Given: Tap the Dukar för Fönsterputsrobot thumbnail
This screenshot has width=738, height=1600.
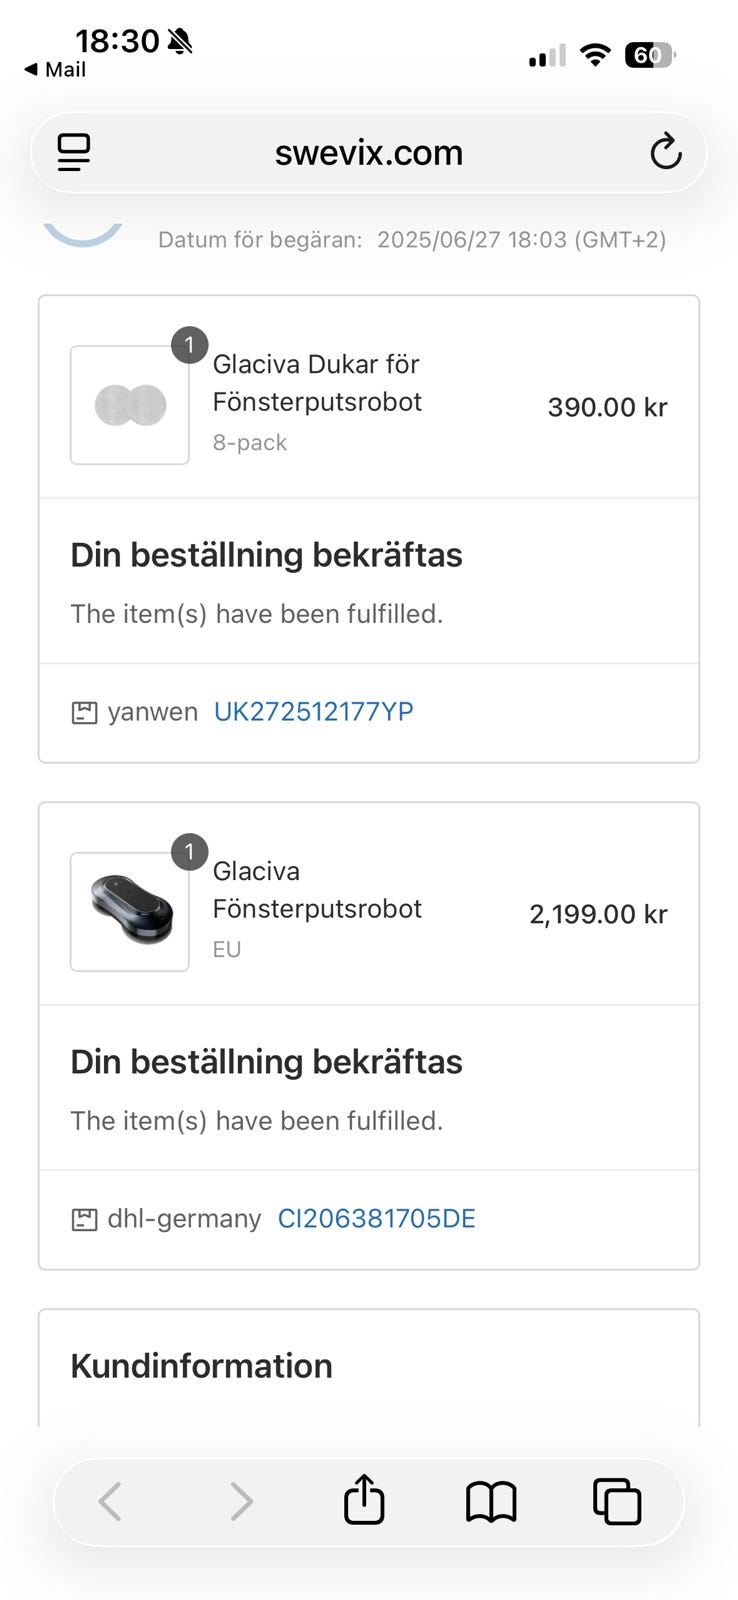Looking at the screenshot, I should click(129, 405).
